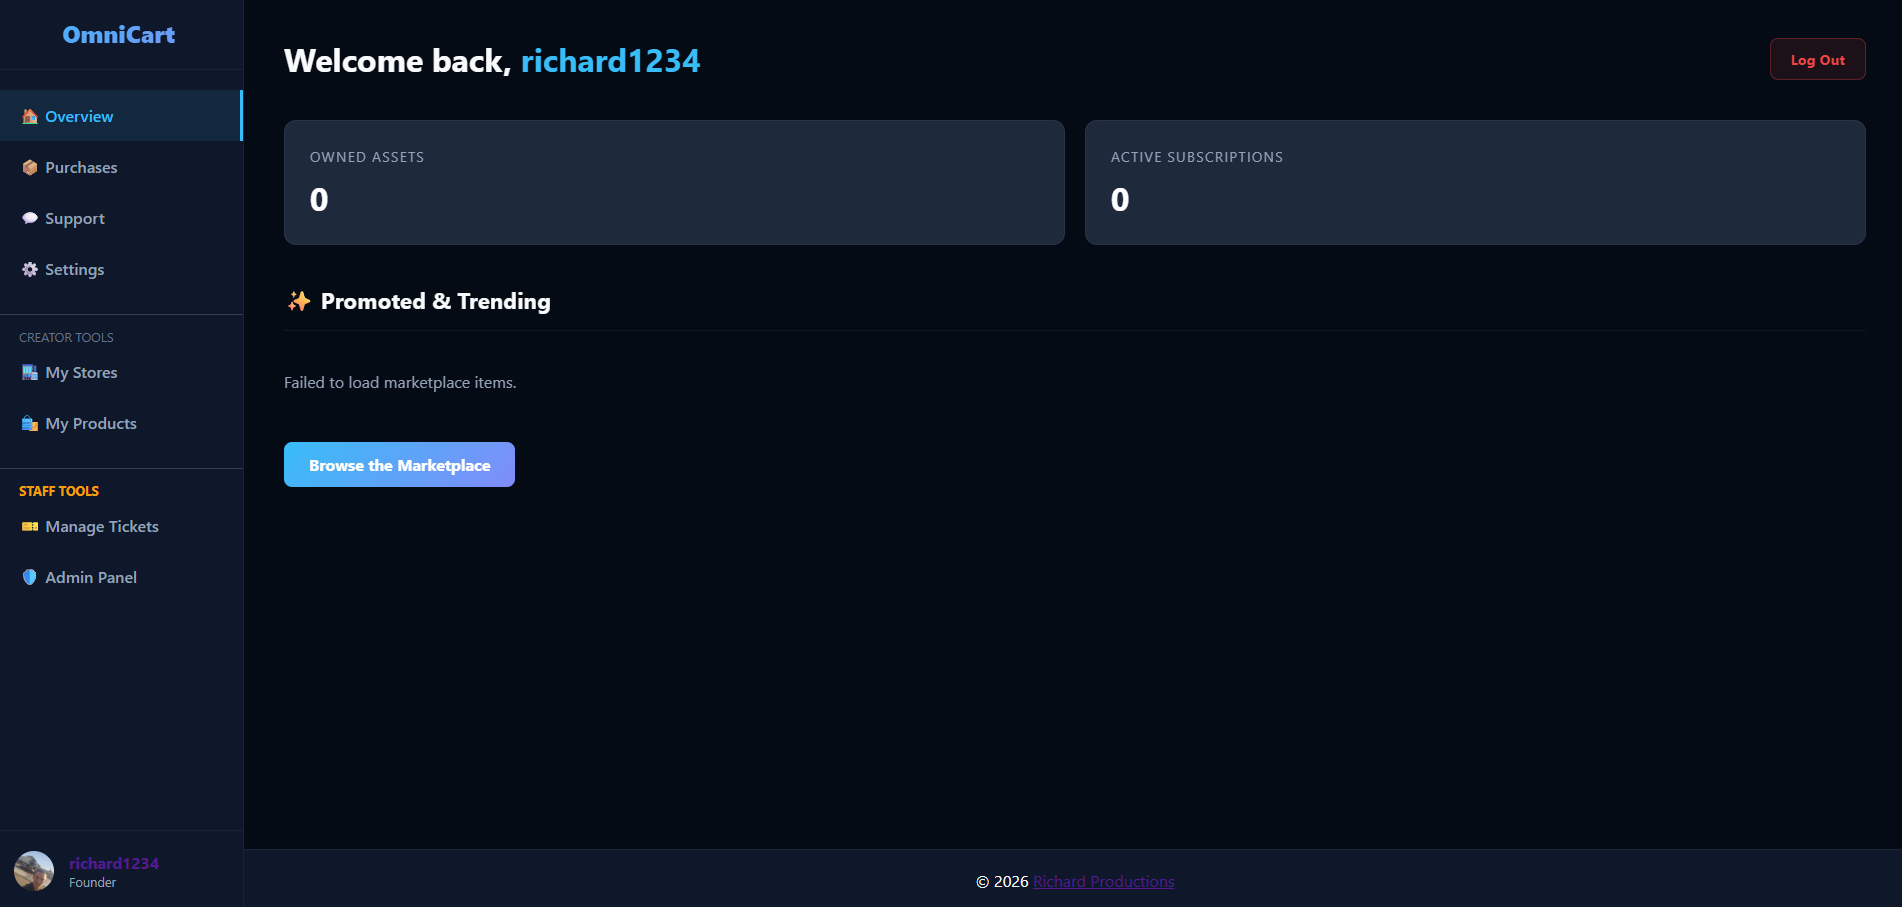Click the Owned Assets stat card
The height and width of the screenshot is (907, 1902).
point(674,183)
